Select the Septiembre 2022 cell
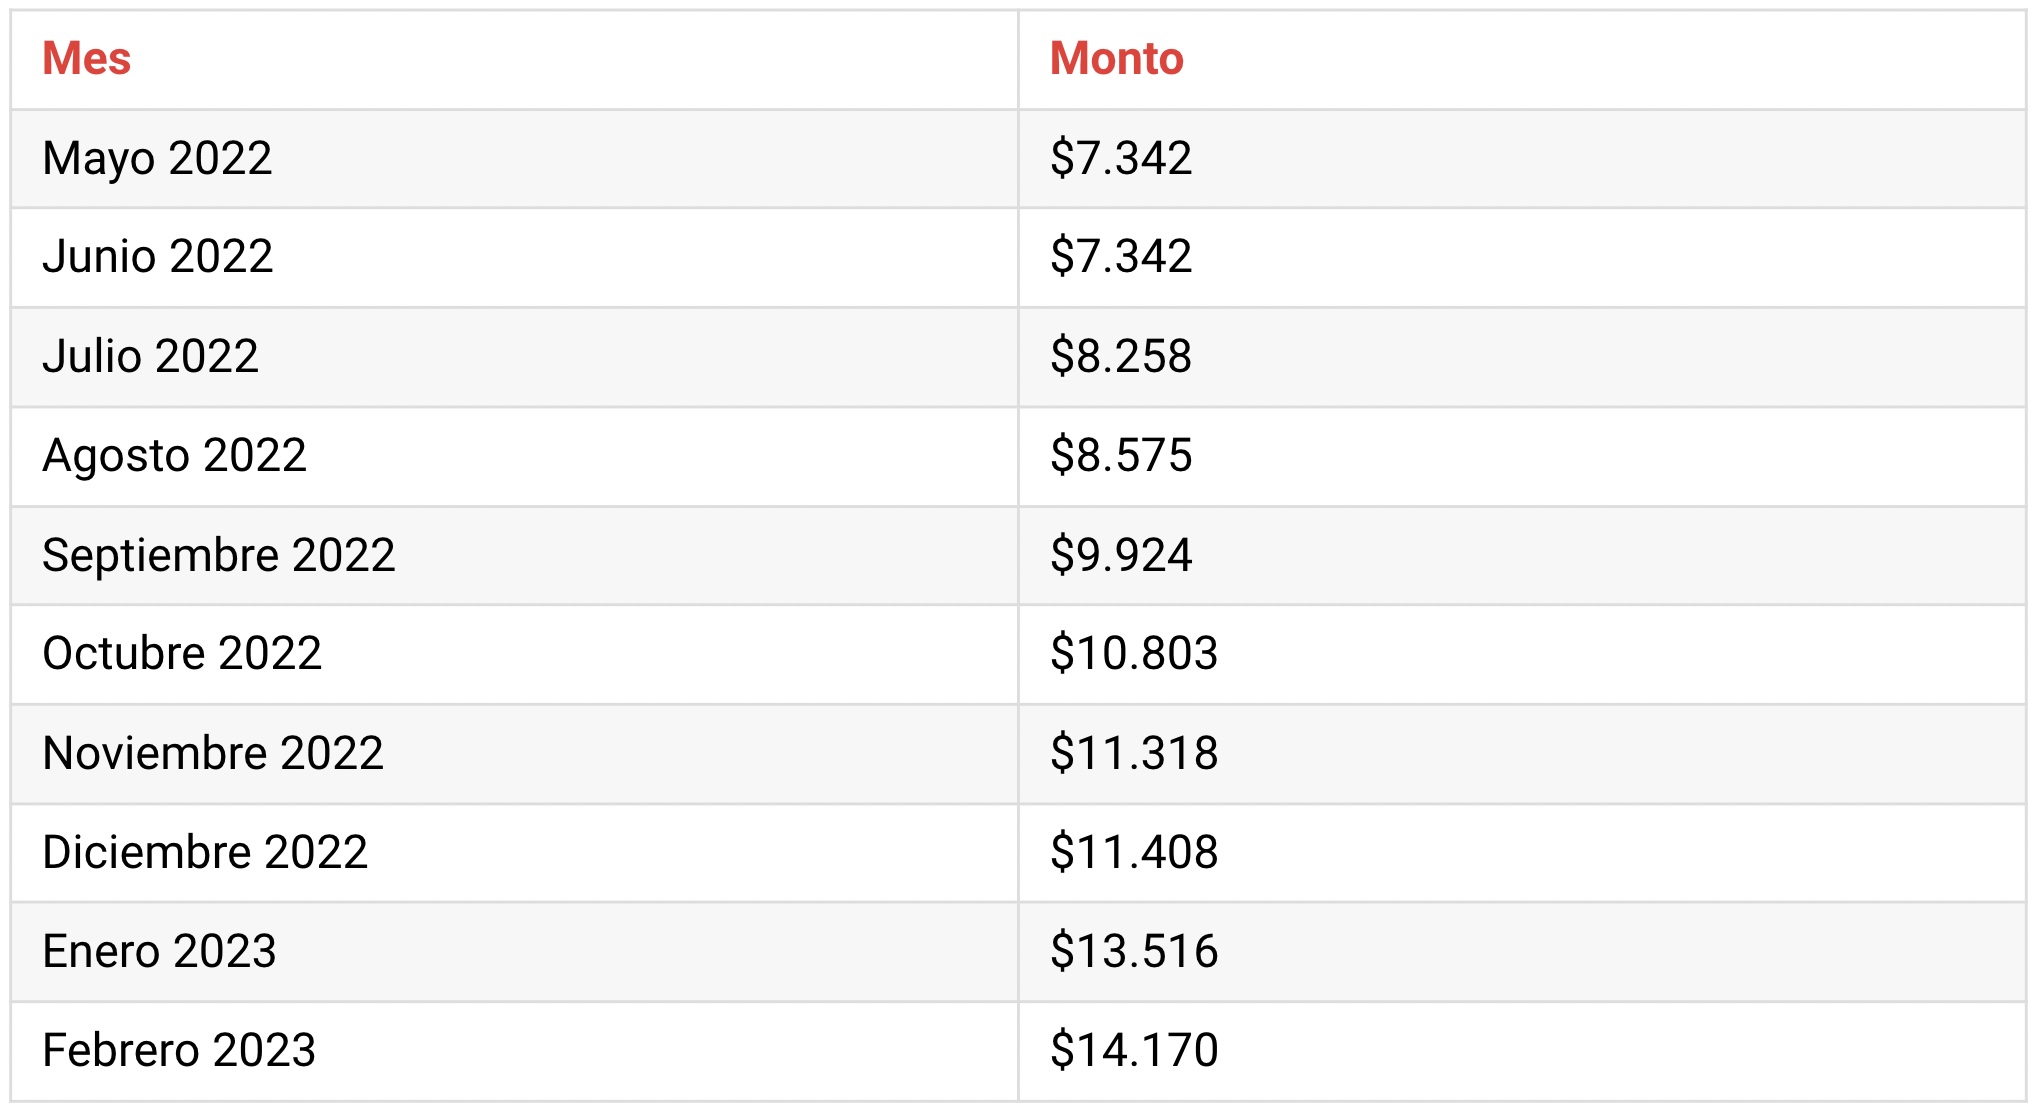This screenshot has width=2040, height=1108. click(514, 555)
